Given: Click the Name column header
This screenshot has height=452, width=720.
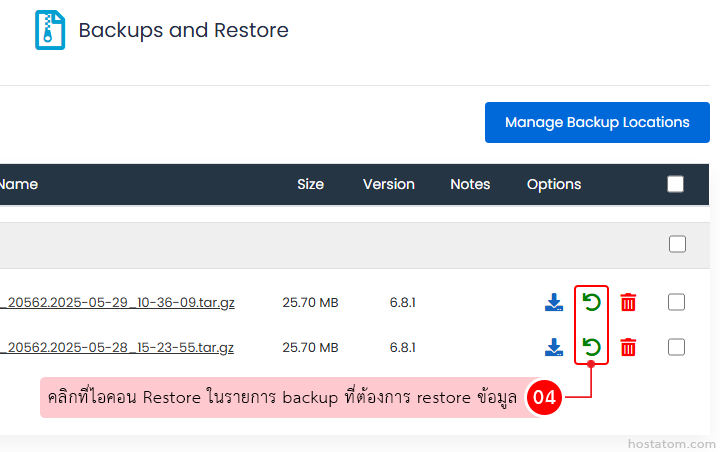Looking at the screenshot, I should tap(18, 184).
